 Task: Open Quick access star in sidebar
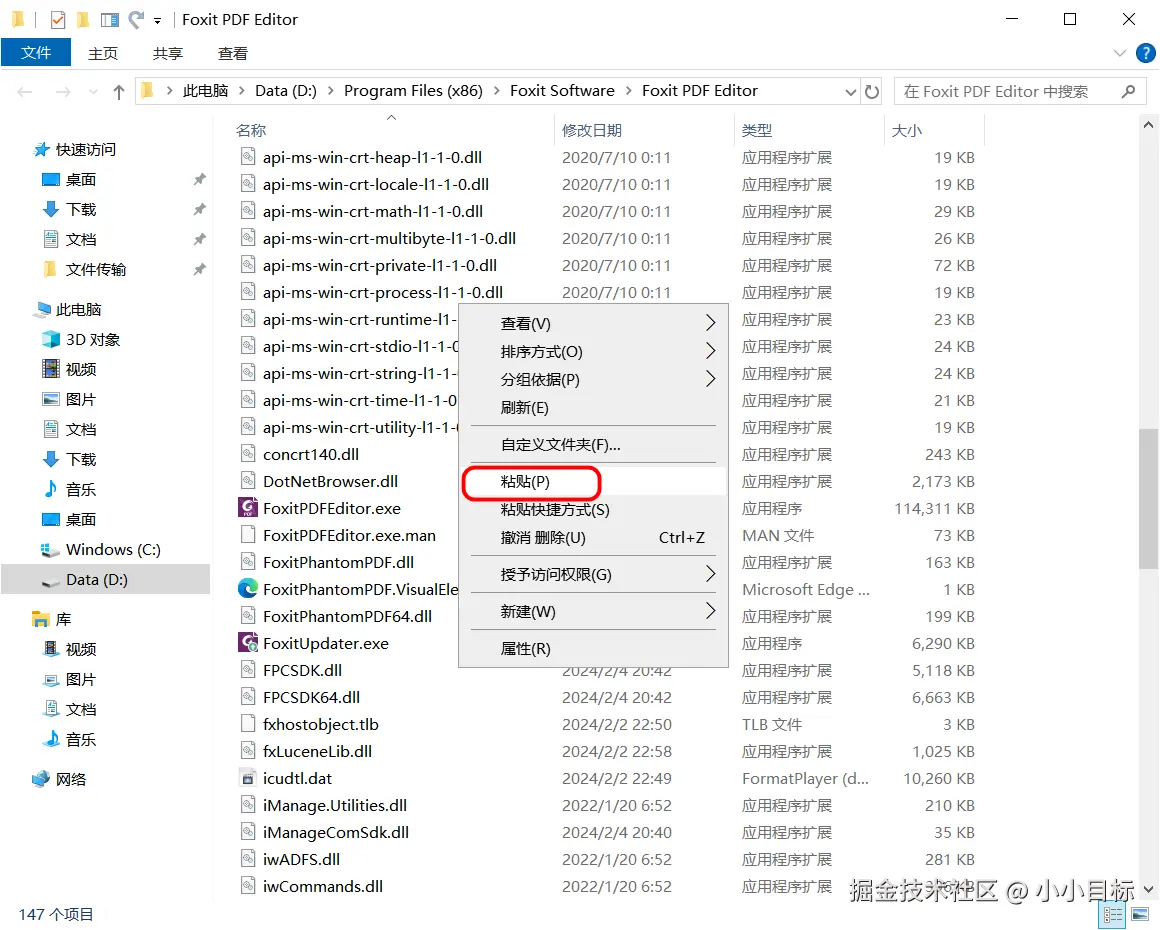point(42,149)
